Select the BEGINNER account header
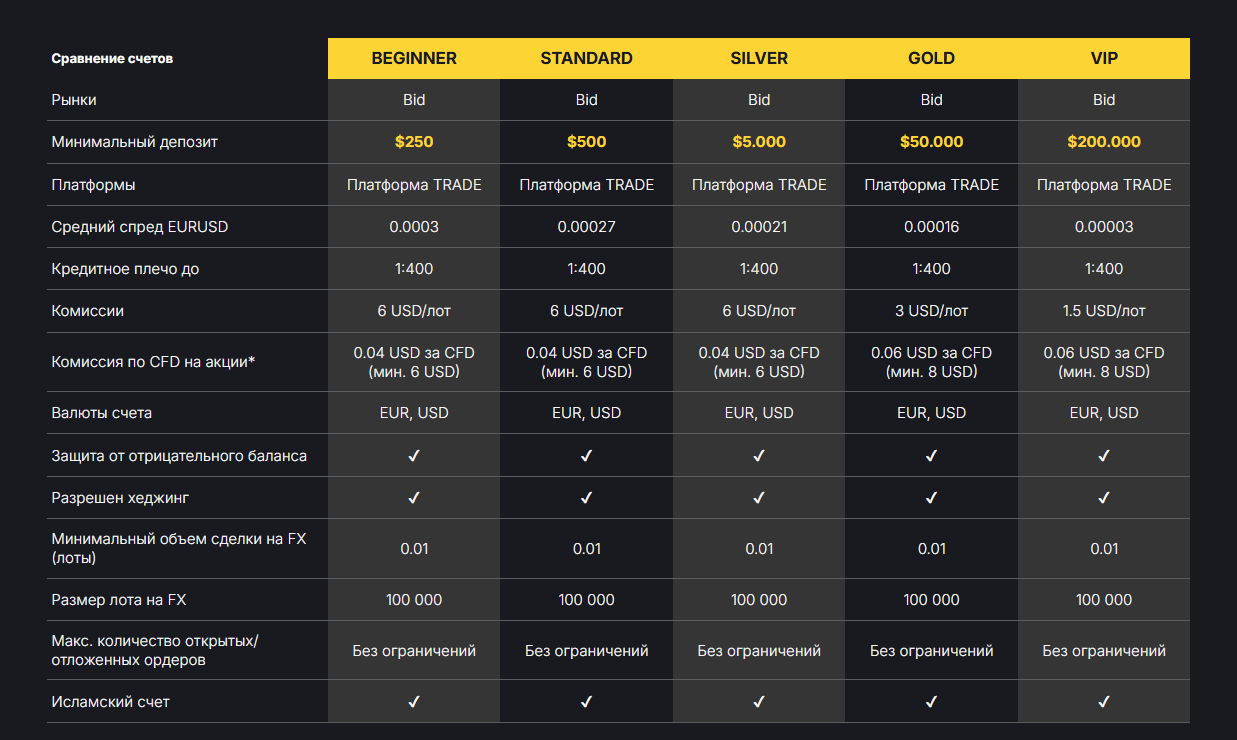This screenshot has height=740, width=1237. point(414,58)
